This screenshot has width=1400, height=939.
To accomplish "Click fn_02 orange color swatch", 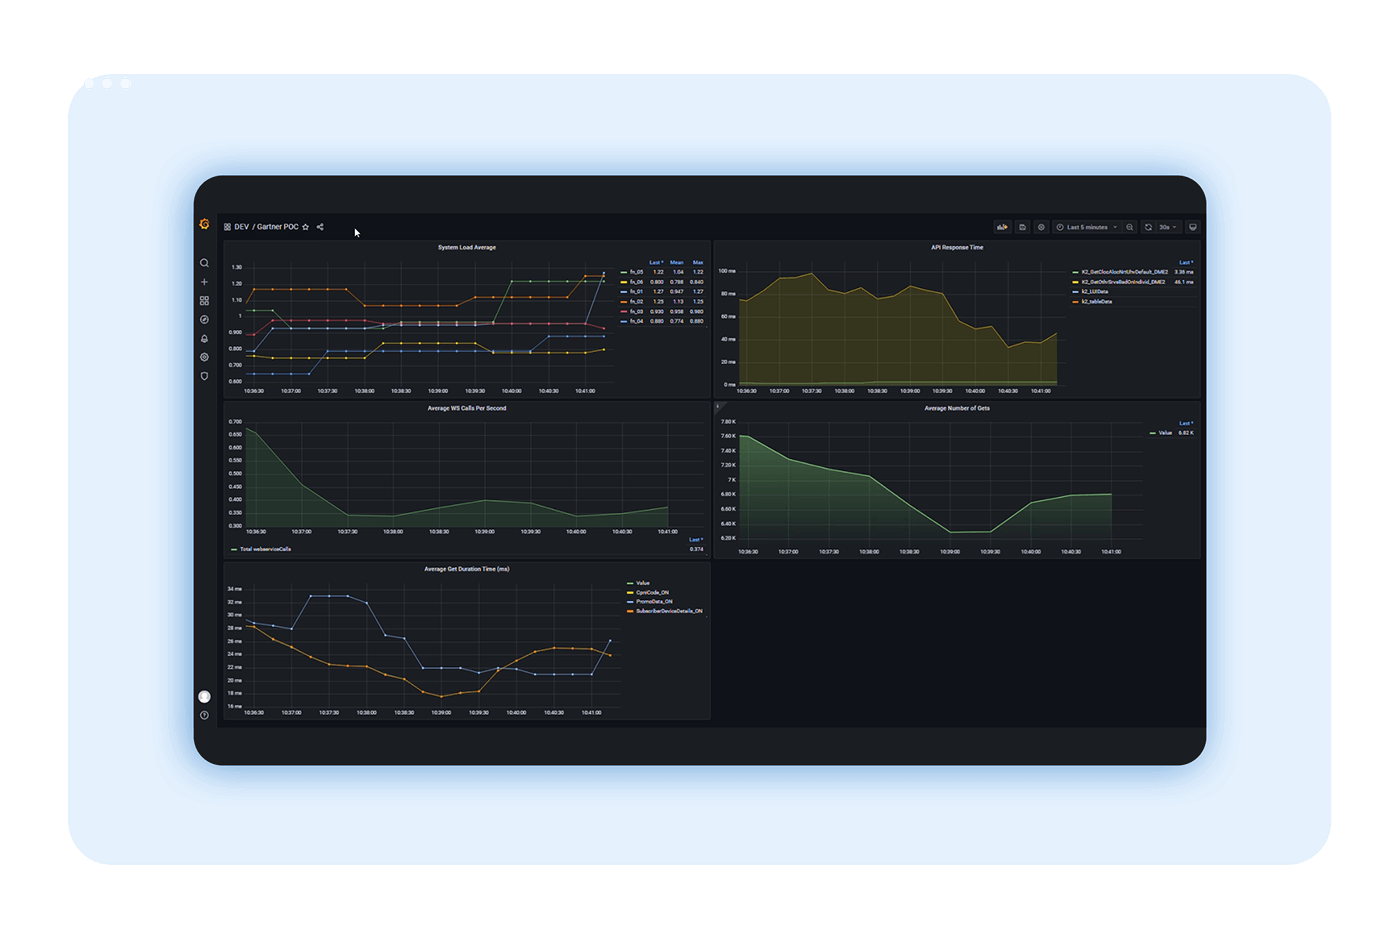I will coord(624,301).
